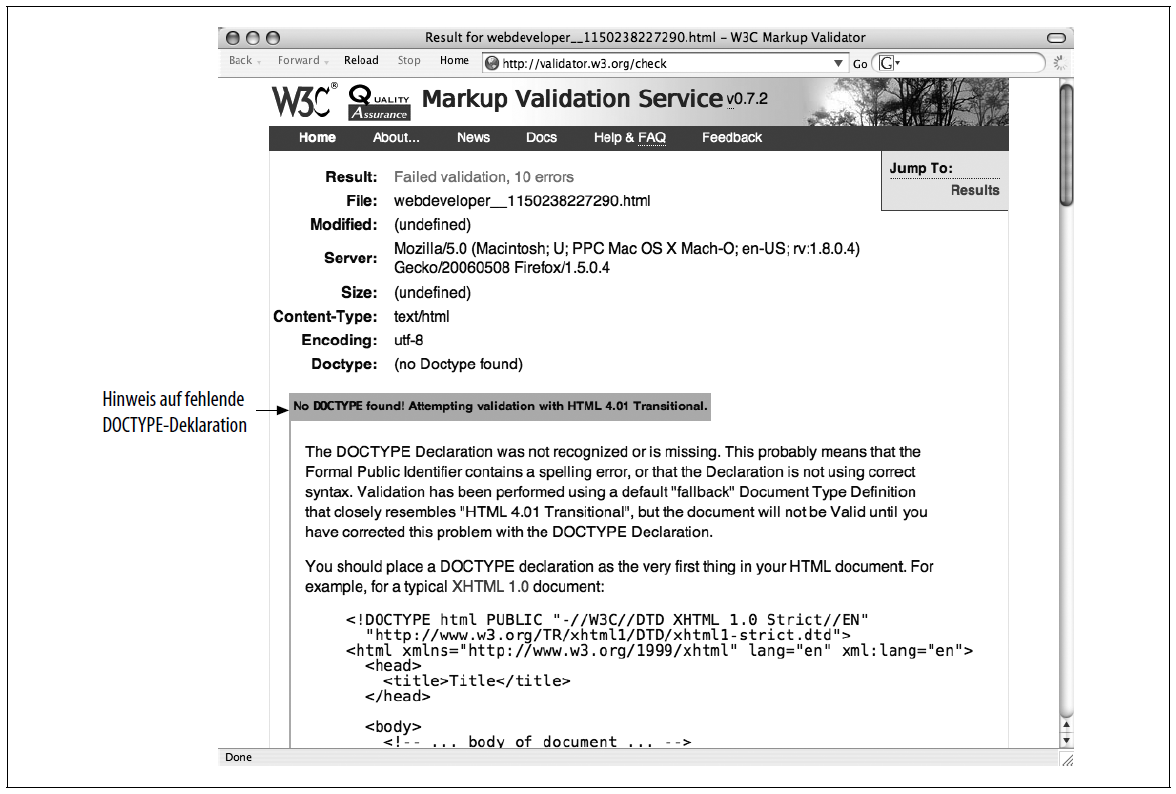This screenshot has height=794, width=1176.
Task: Click the v0.7.2 version text
Action: point(747,99)
